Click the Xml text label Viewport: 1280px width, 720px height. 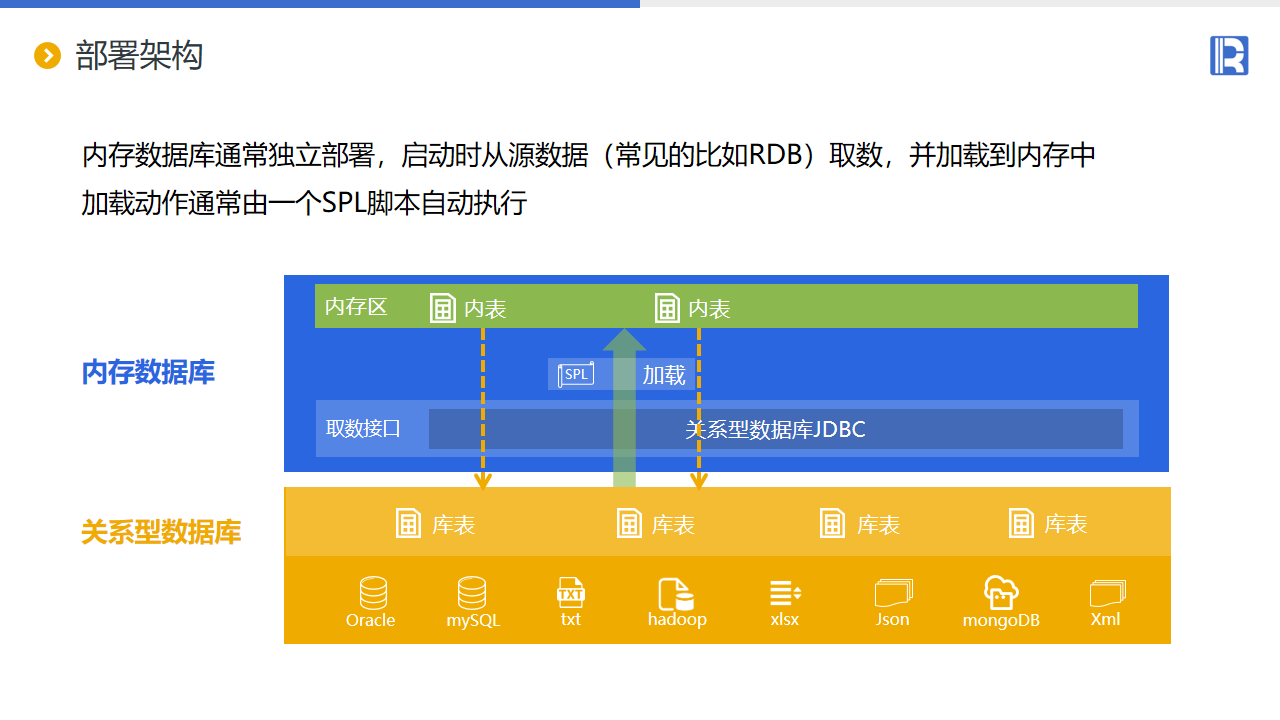1106,619
